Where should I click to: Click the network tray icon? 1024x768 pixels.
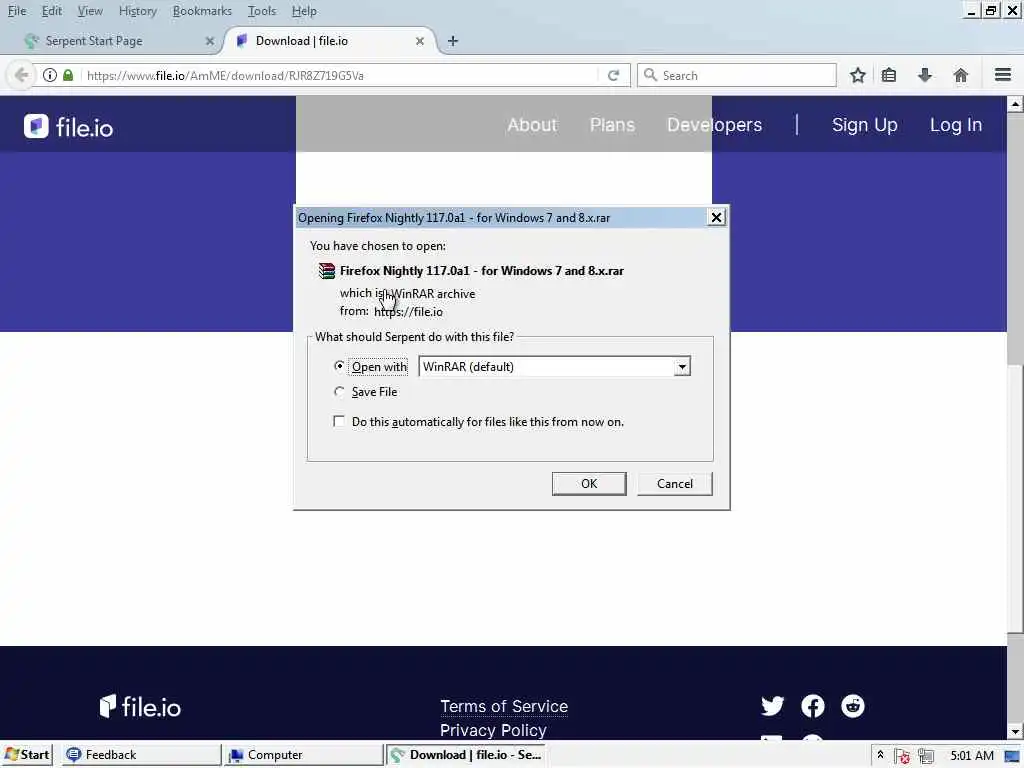[x=926, y=756]
